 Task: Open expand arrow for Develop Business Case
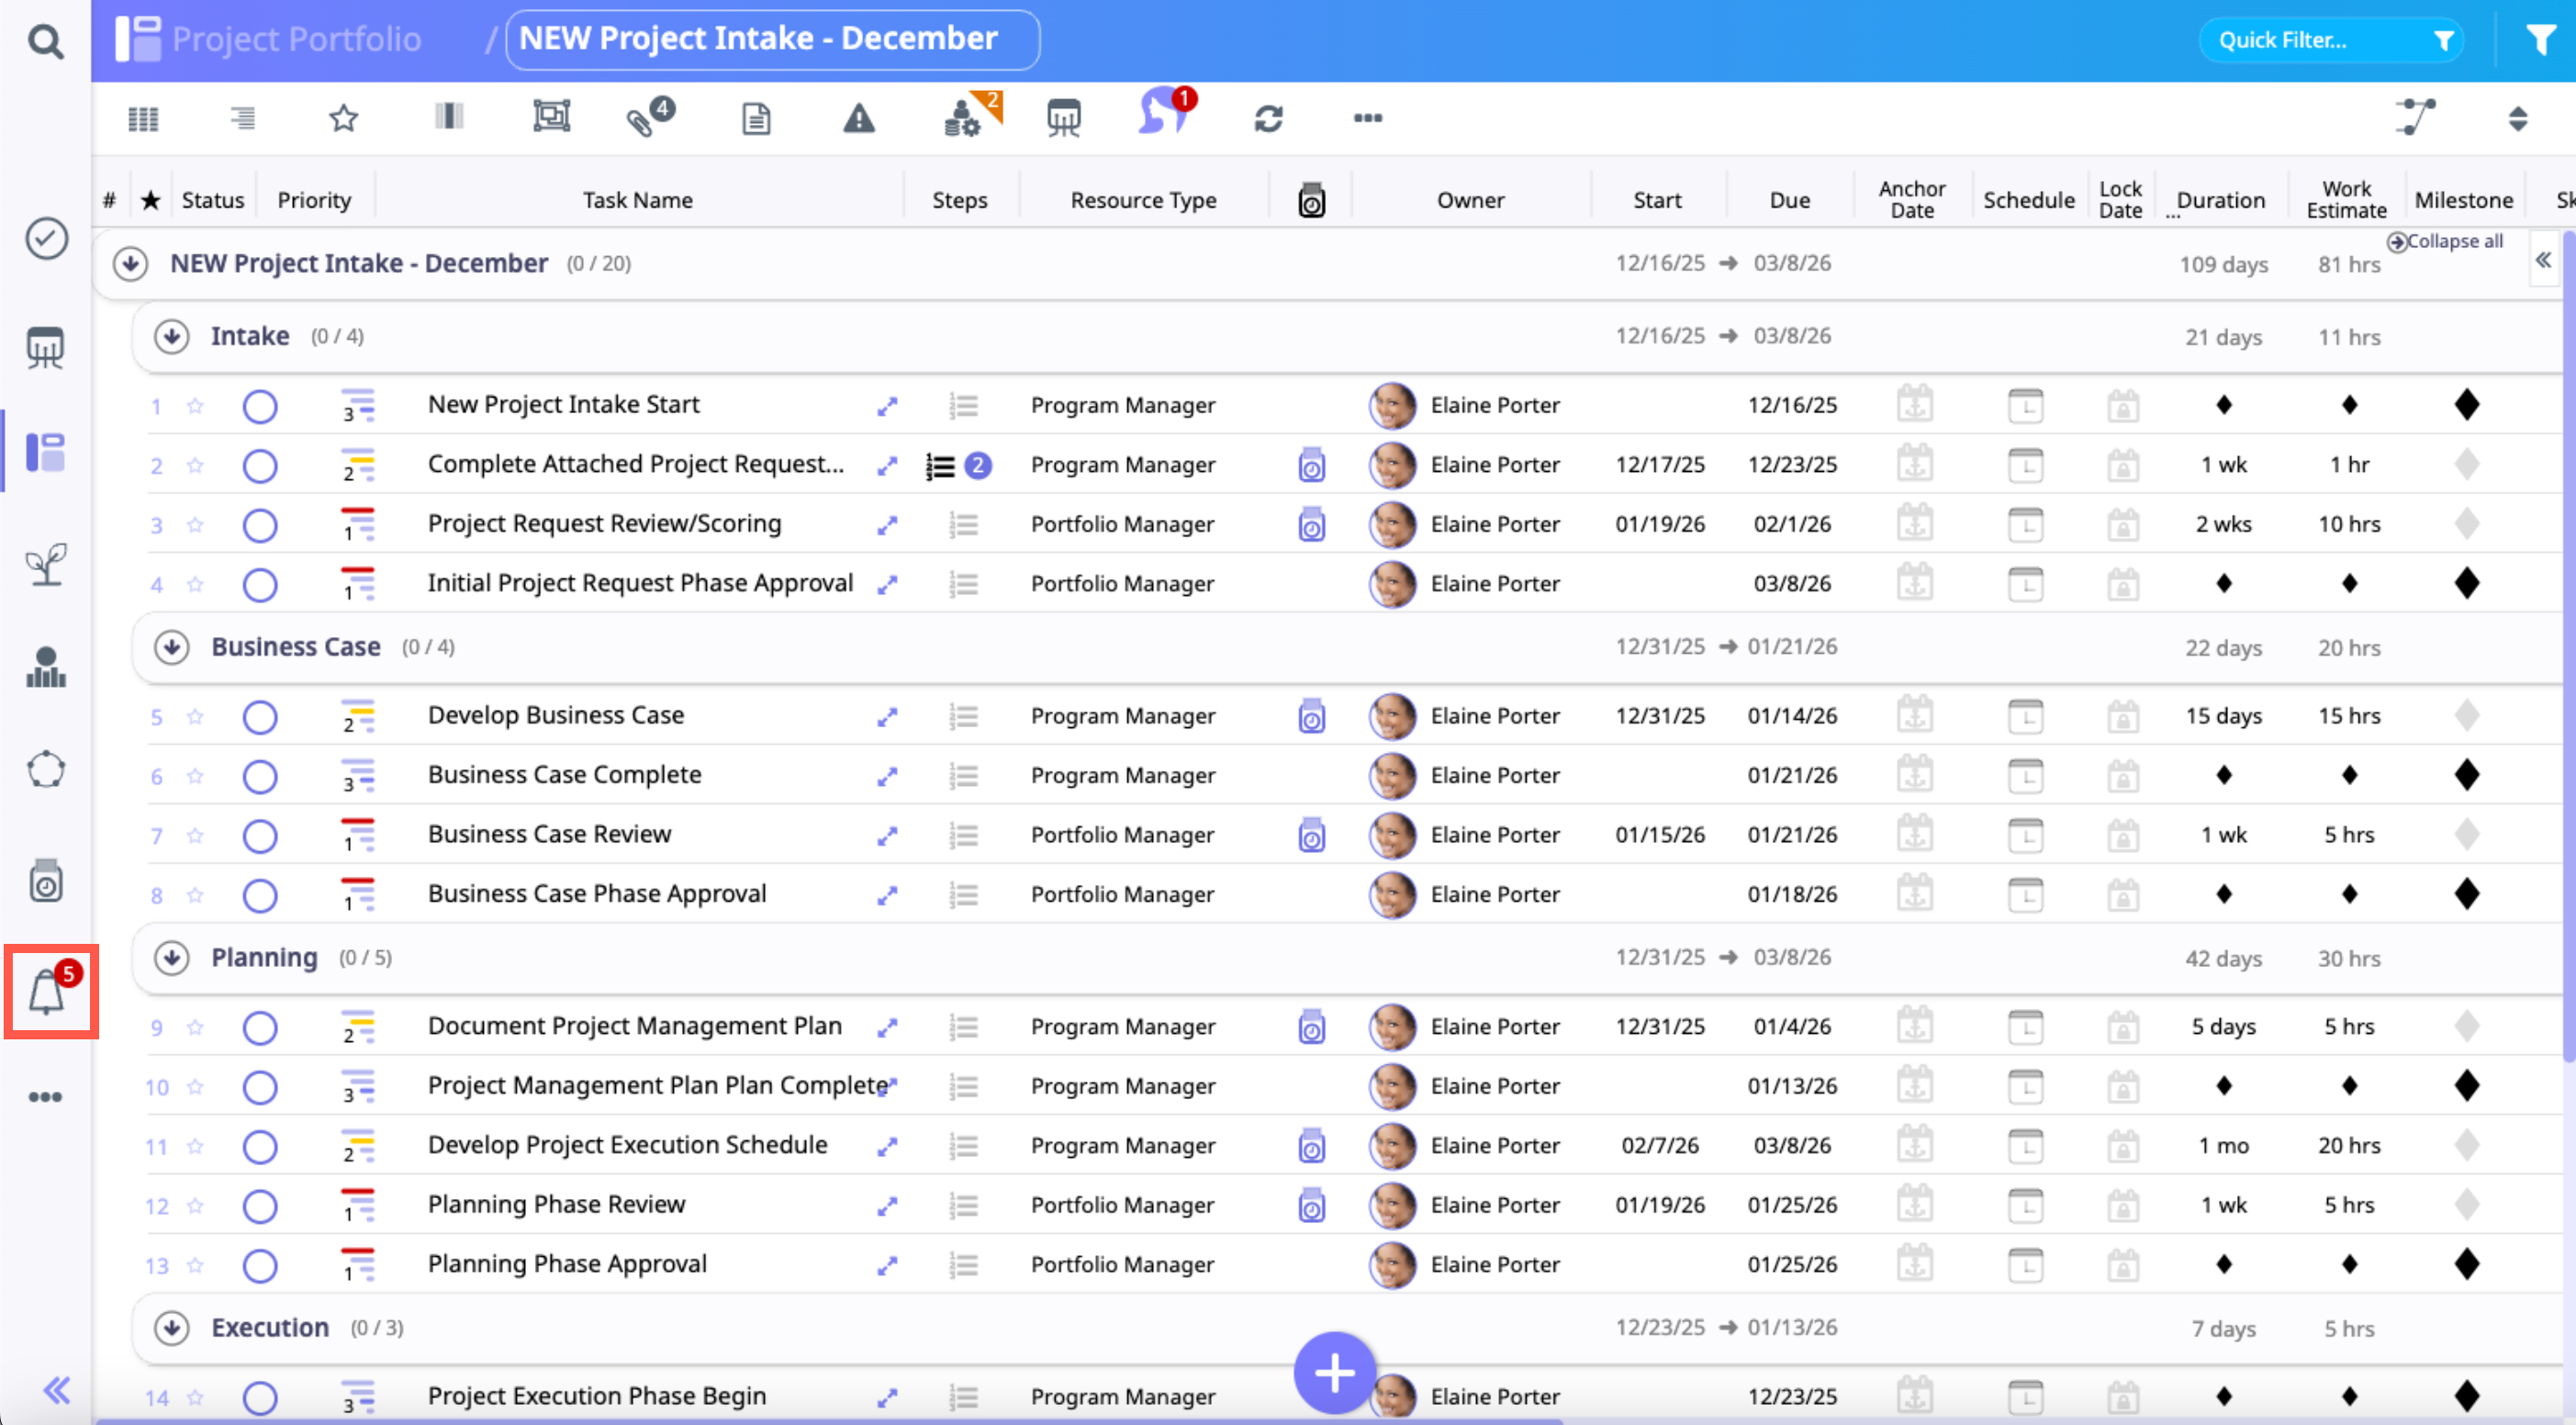(x=886, y=717)
